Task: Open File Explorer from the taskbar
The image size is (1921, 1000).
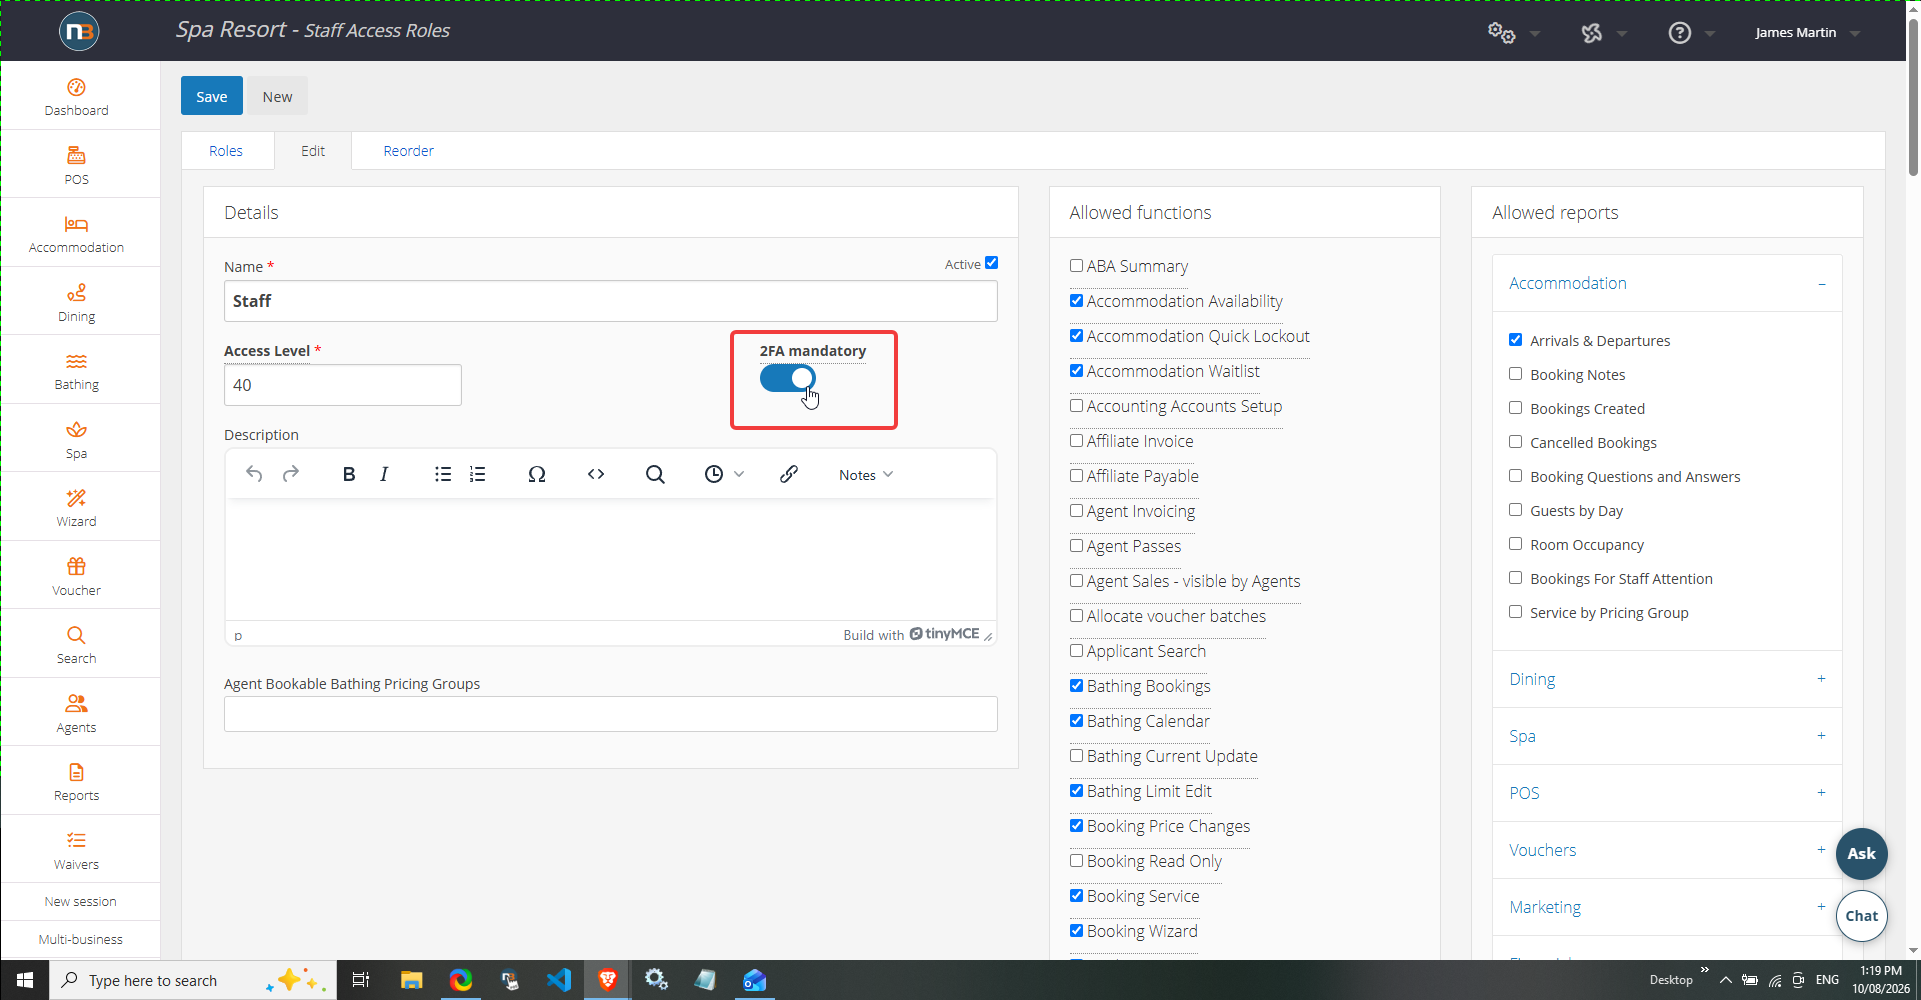Action: [411, 980]
